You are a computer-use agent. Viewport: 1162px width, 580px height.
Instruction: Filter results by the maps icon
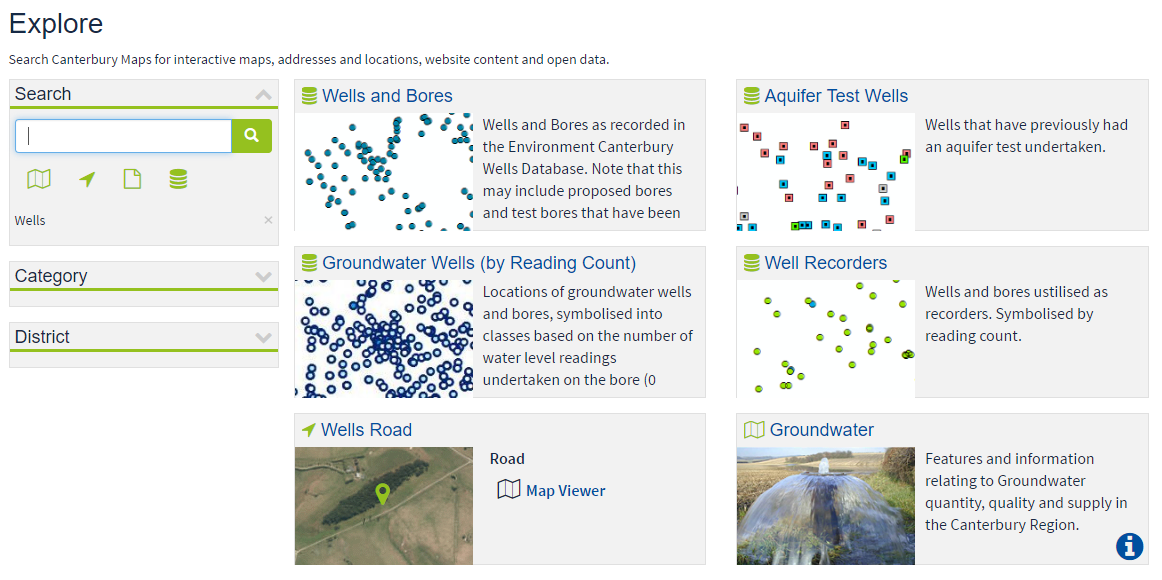39,179
